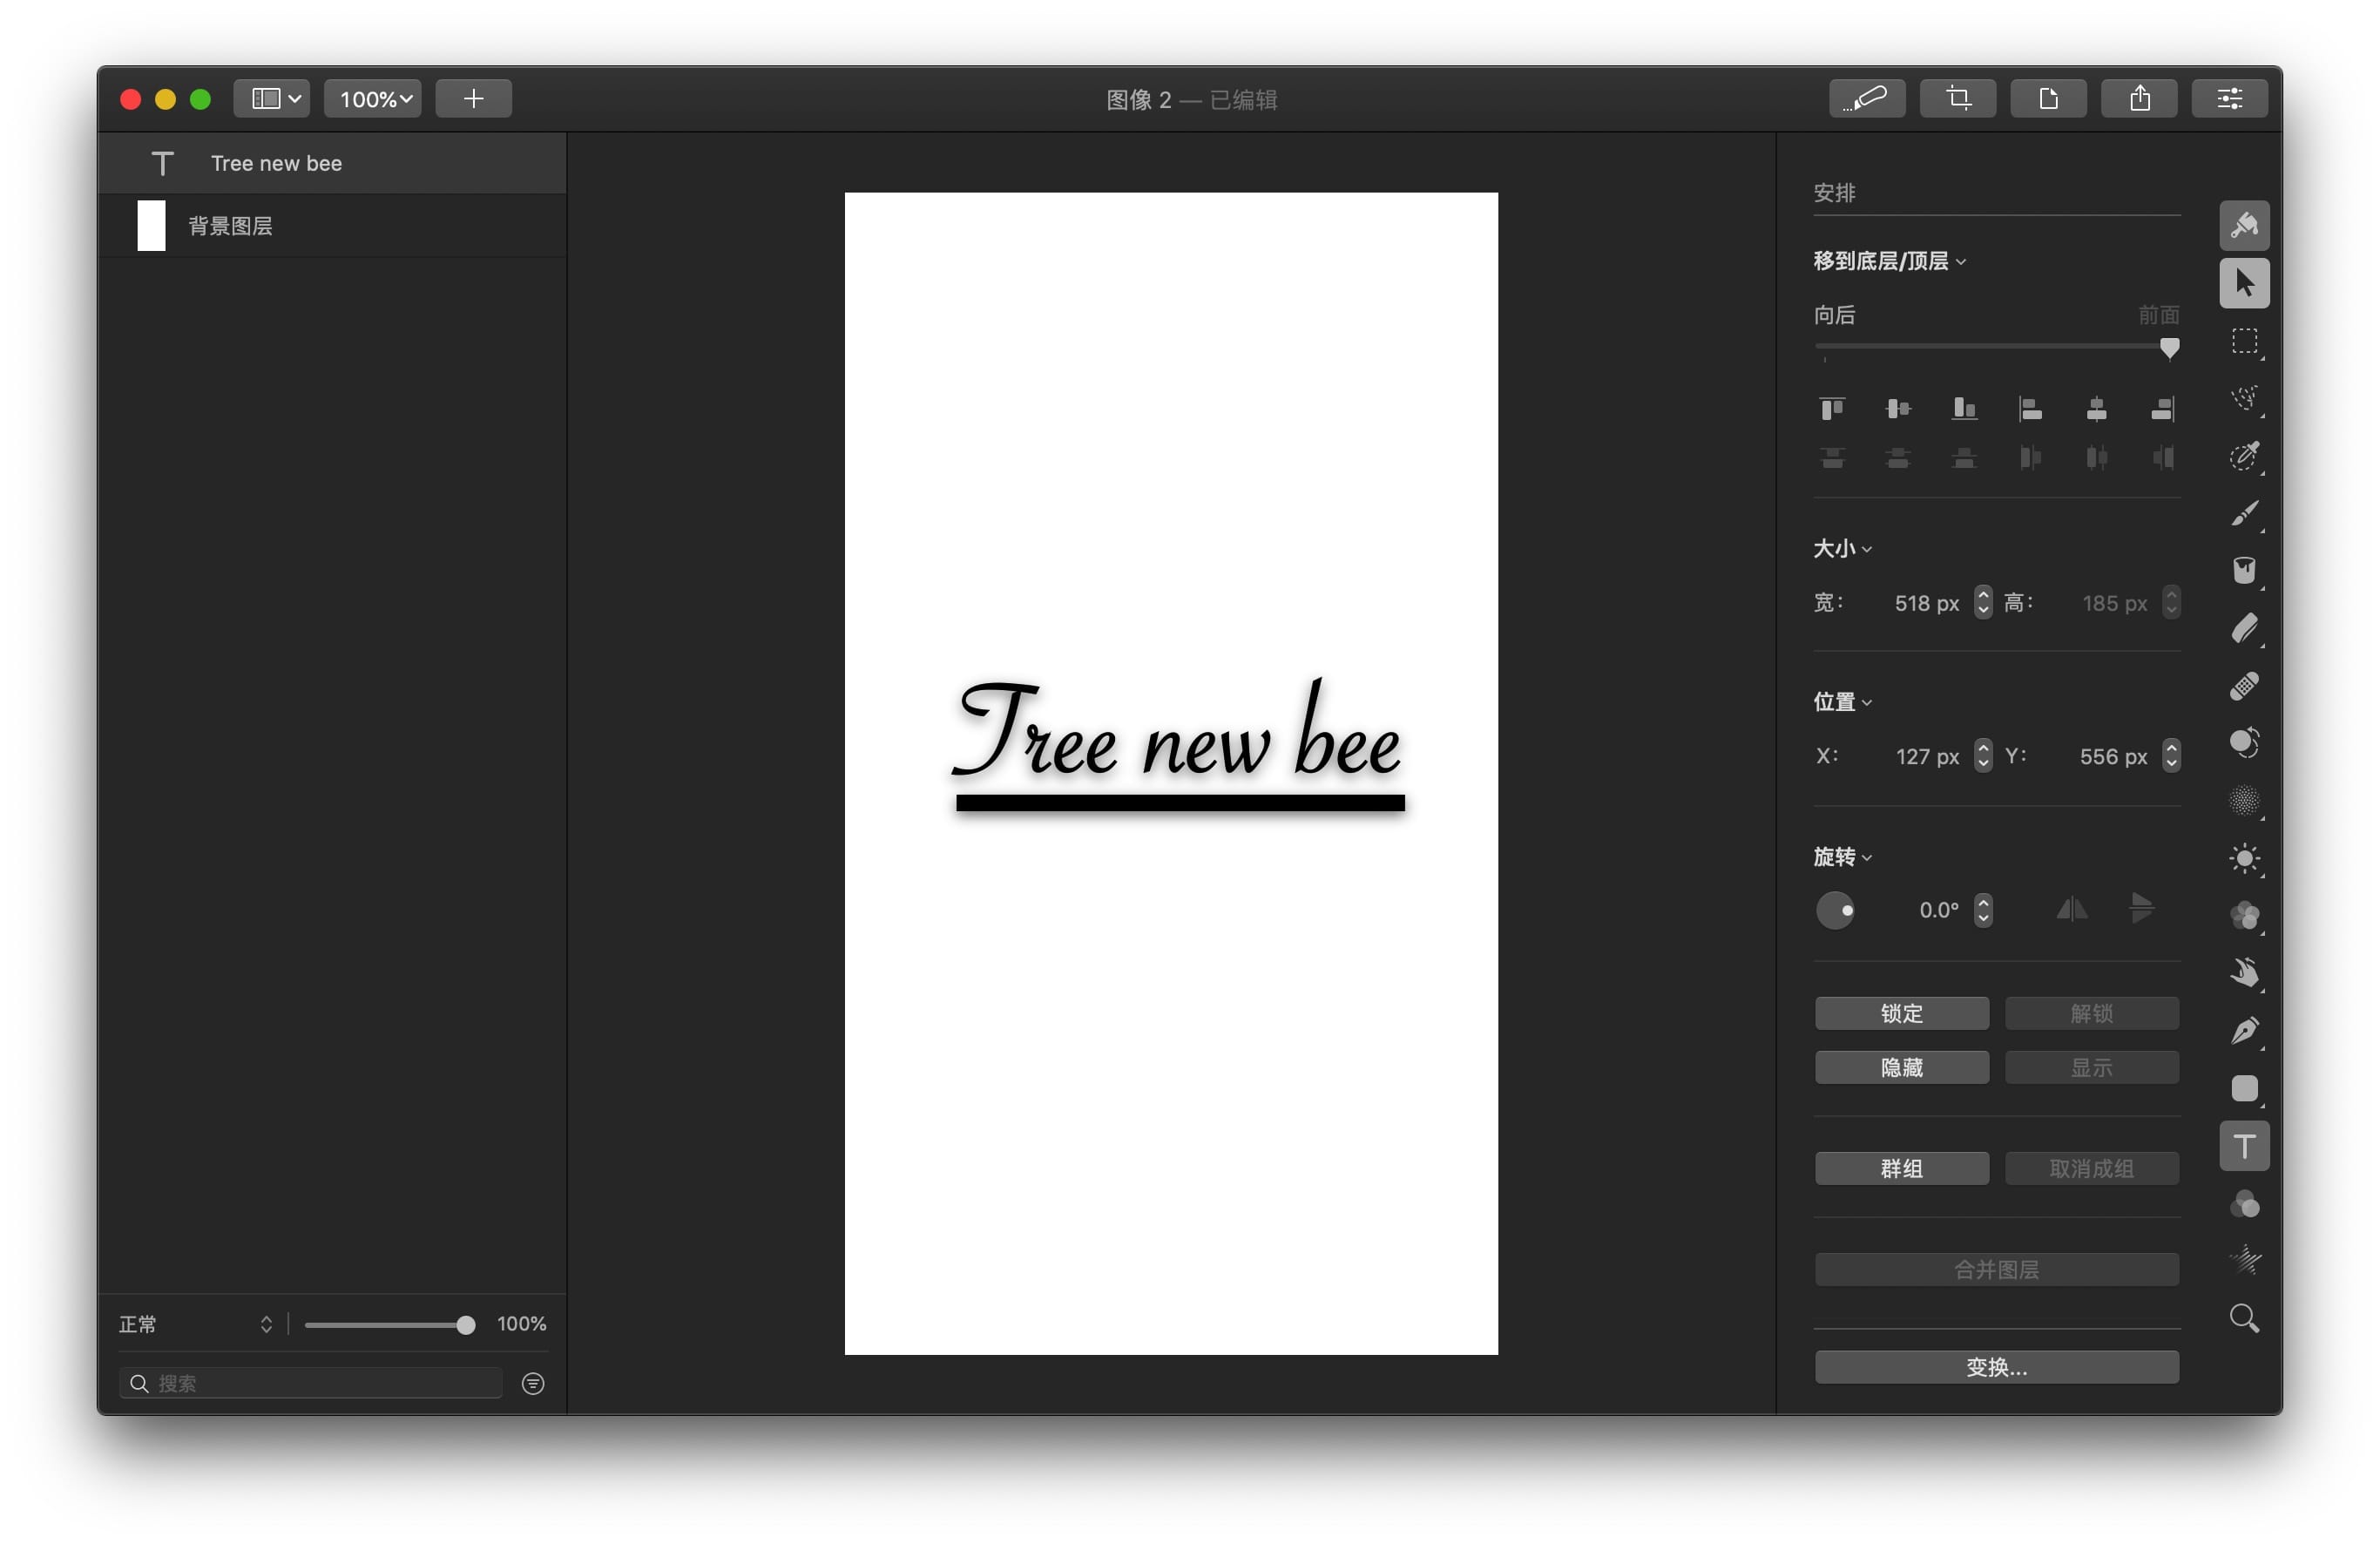Lock the layer with 锁定 button

(1901, 1013)
